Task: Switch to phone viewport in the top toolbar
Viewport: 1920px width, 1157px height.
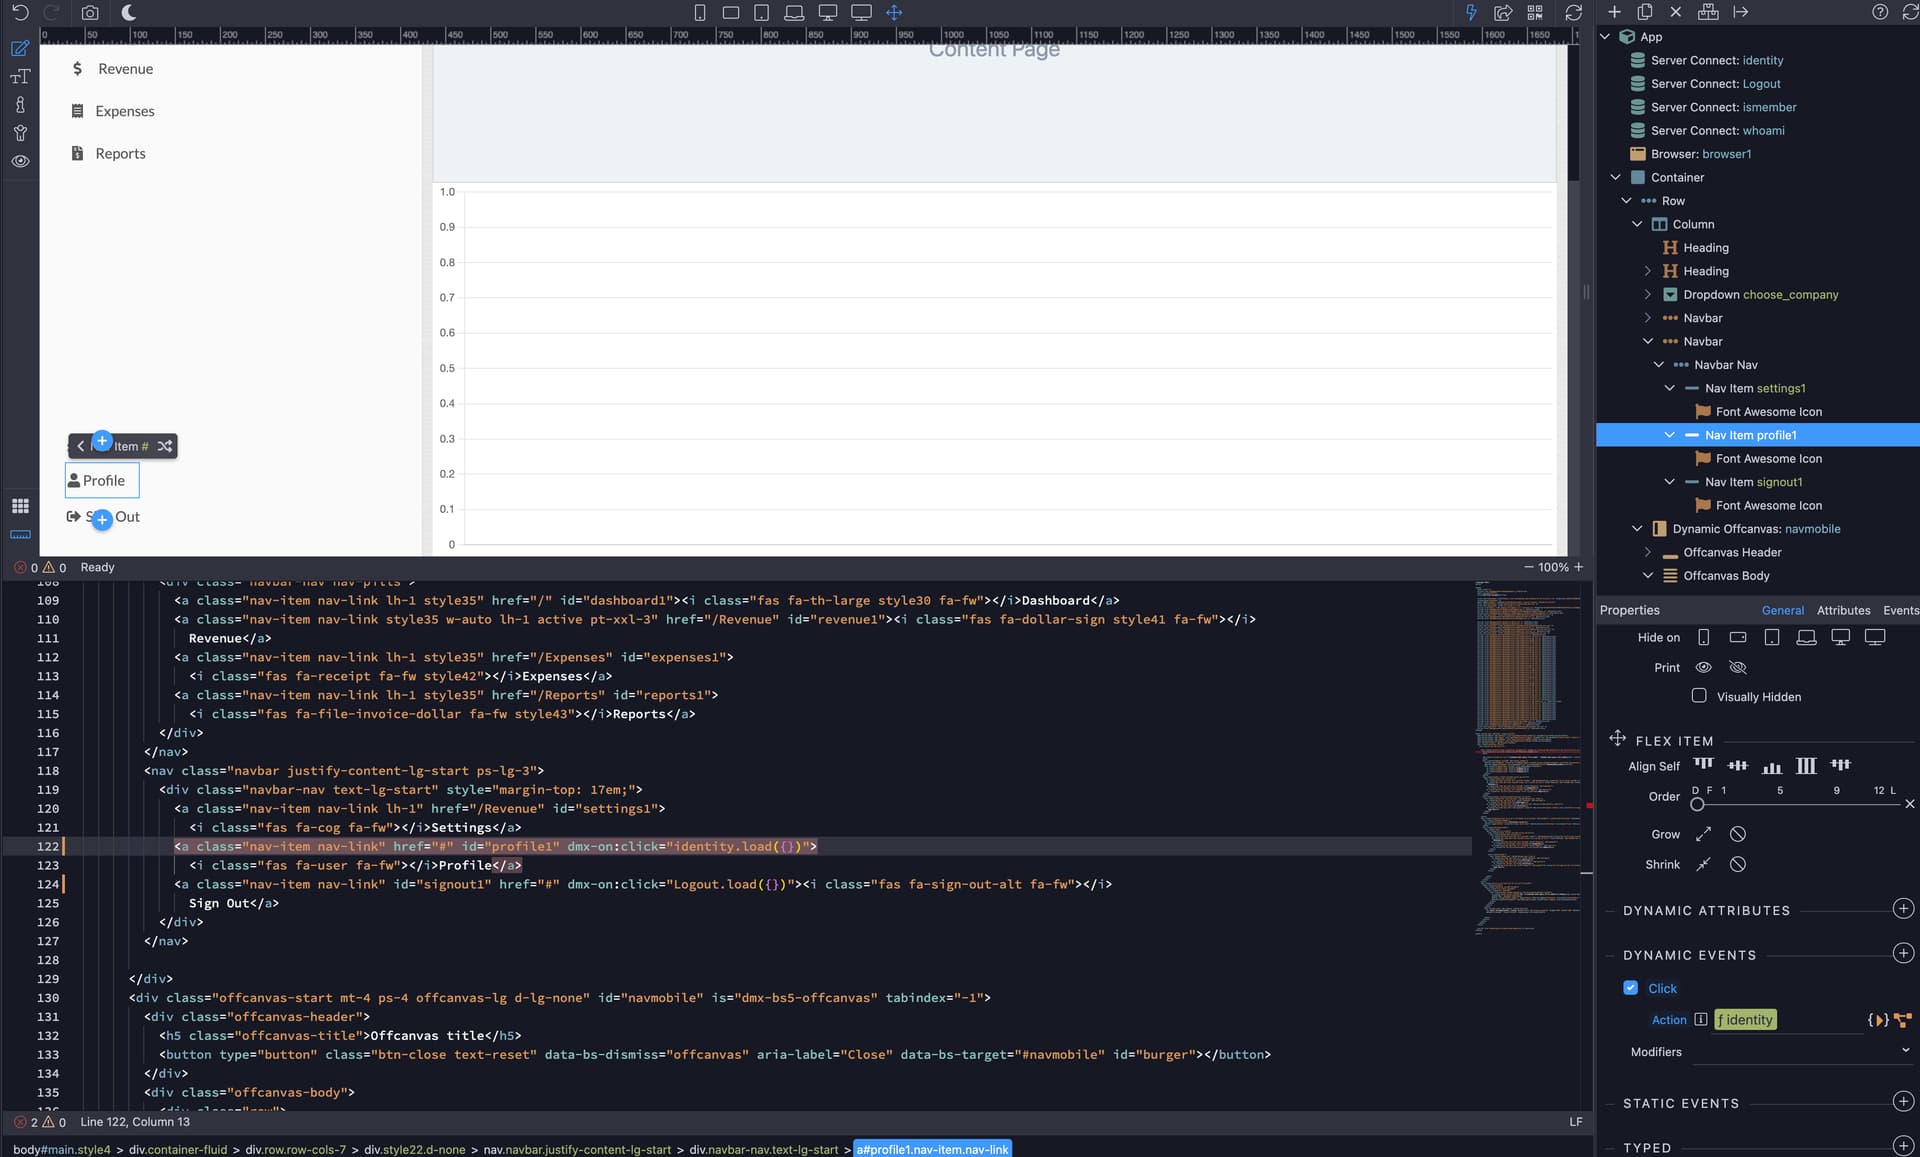Action: 700,13
